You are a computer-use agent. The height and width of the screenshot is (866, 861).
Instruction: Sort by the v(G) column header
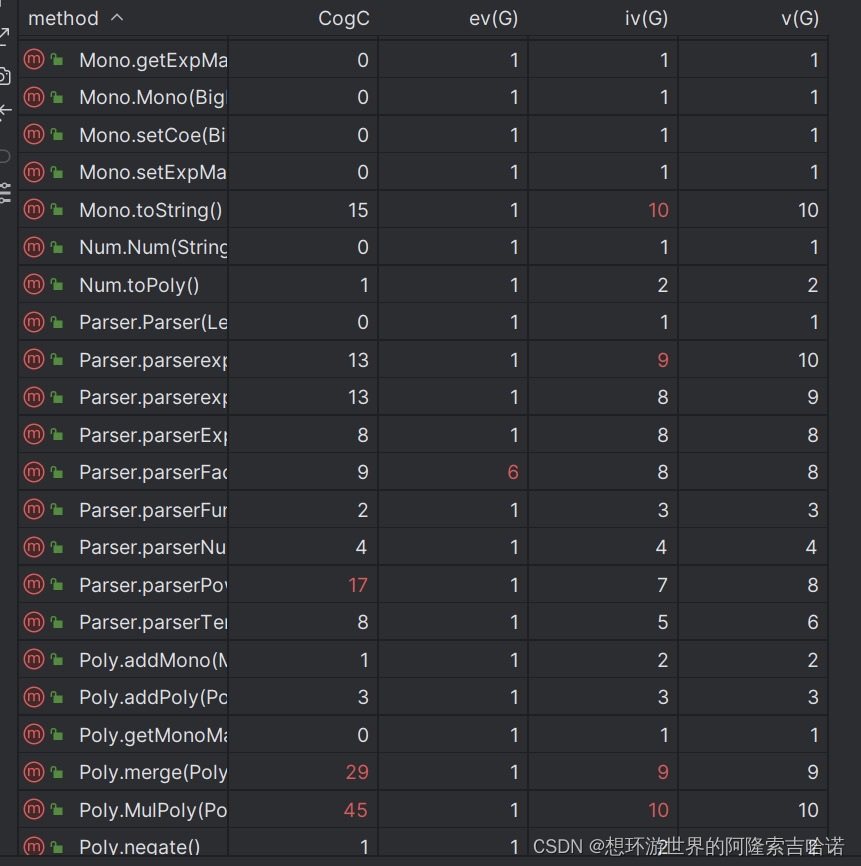coord(800,18)
